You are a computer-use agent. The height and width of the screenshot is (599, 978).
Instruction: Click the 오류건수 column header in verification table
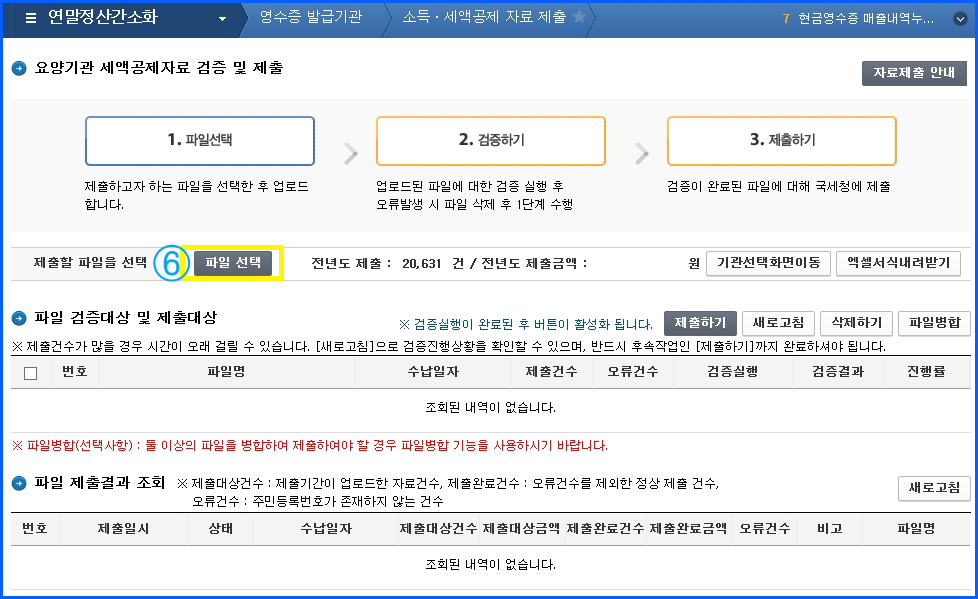point(632,372)
